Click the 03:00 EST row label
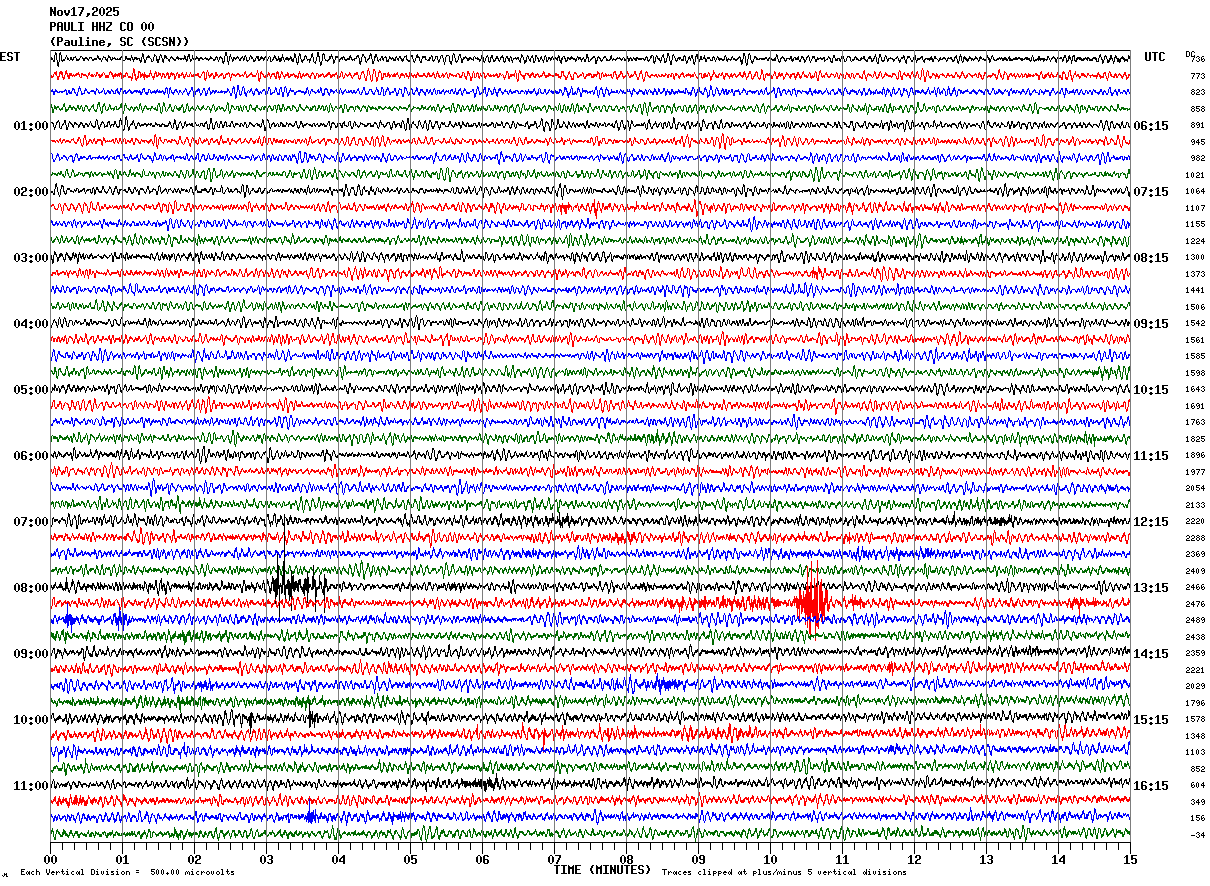1210x886 pixels. 30,258
